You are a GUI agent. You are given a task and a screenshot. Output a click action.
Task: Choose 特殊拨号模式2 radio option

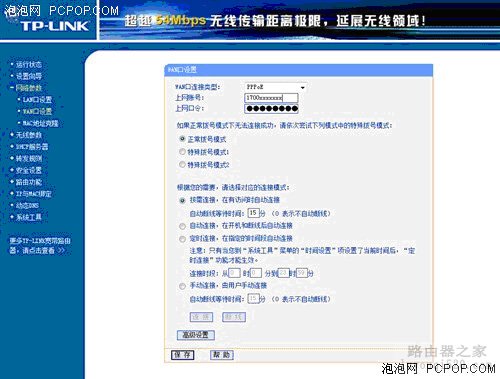tap(182, 164)
